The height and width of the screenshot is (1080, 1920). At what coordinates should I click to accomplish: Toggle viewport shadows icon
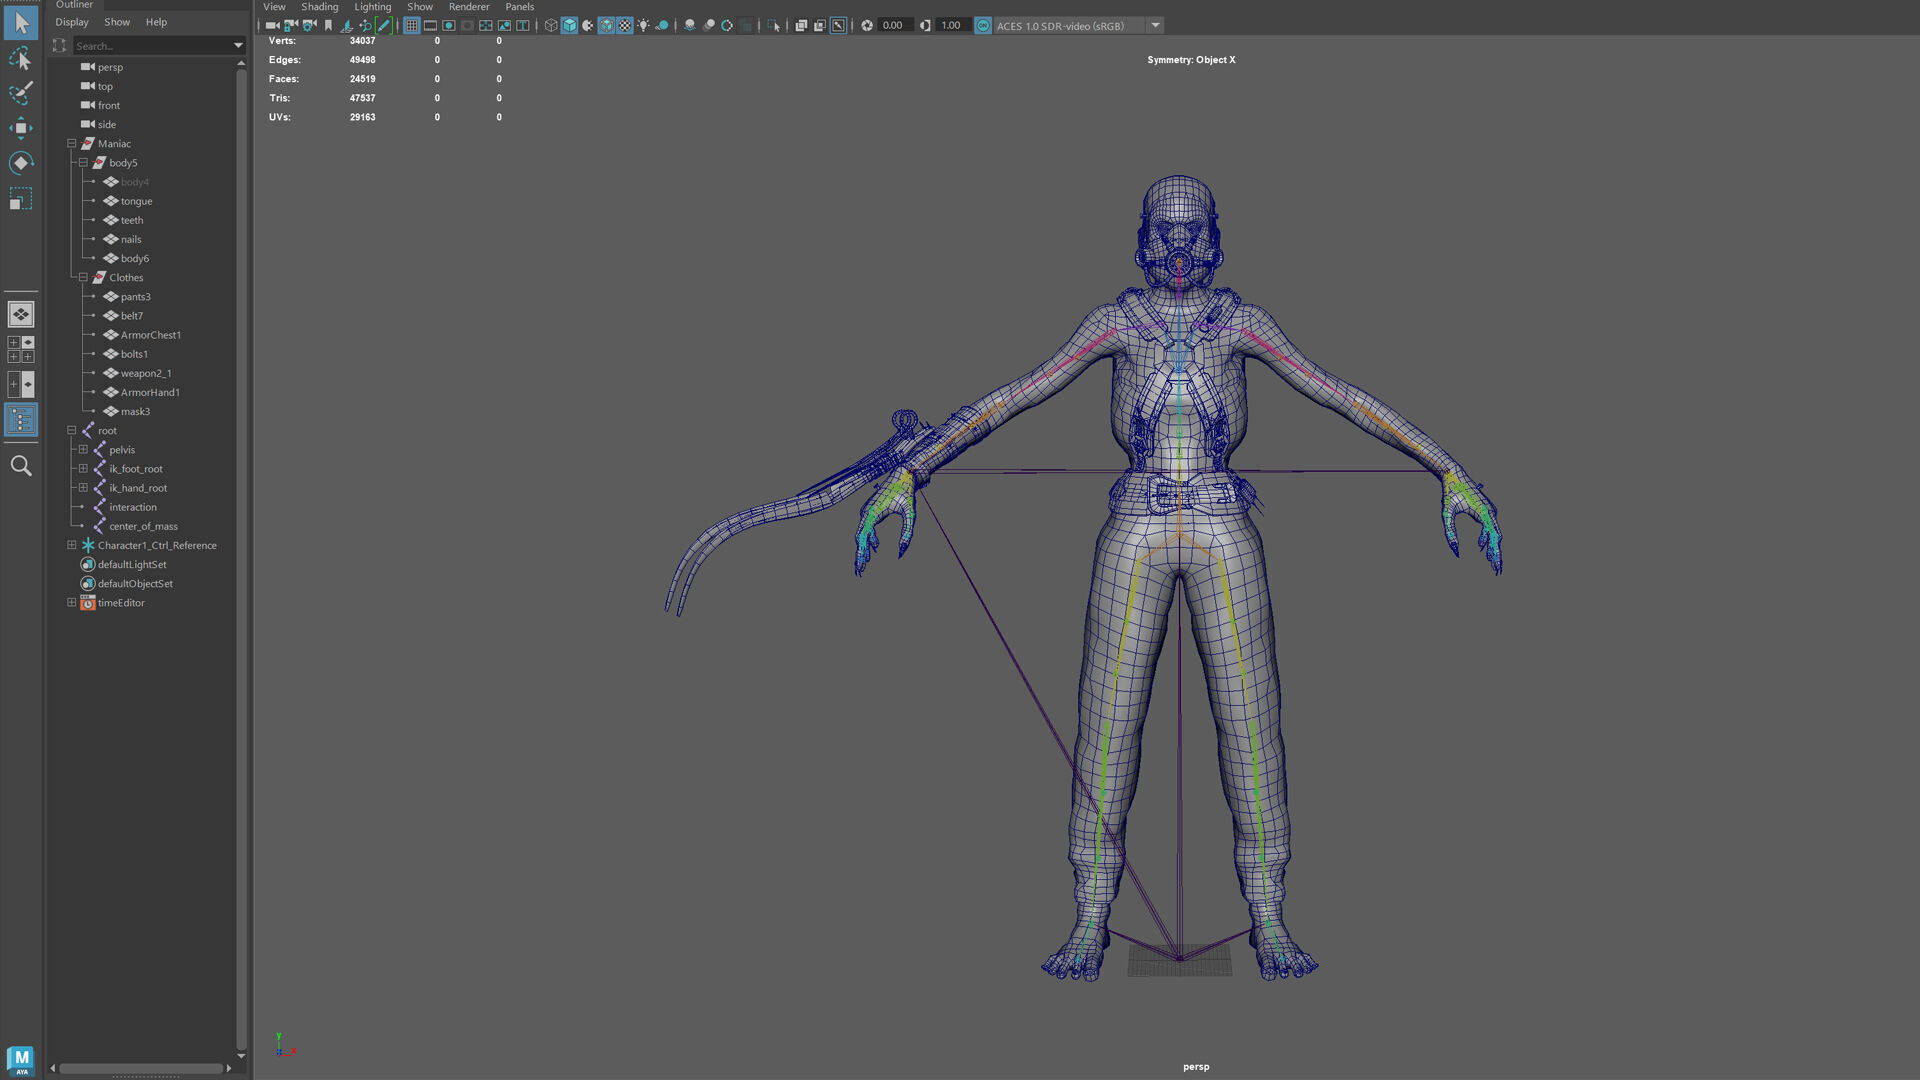coord(662,25)
